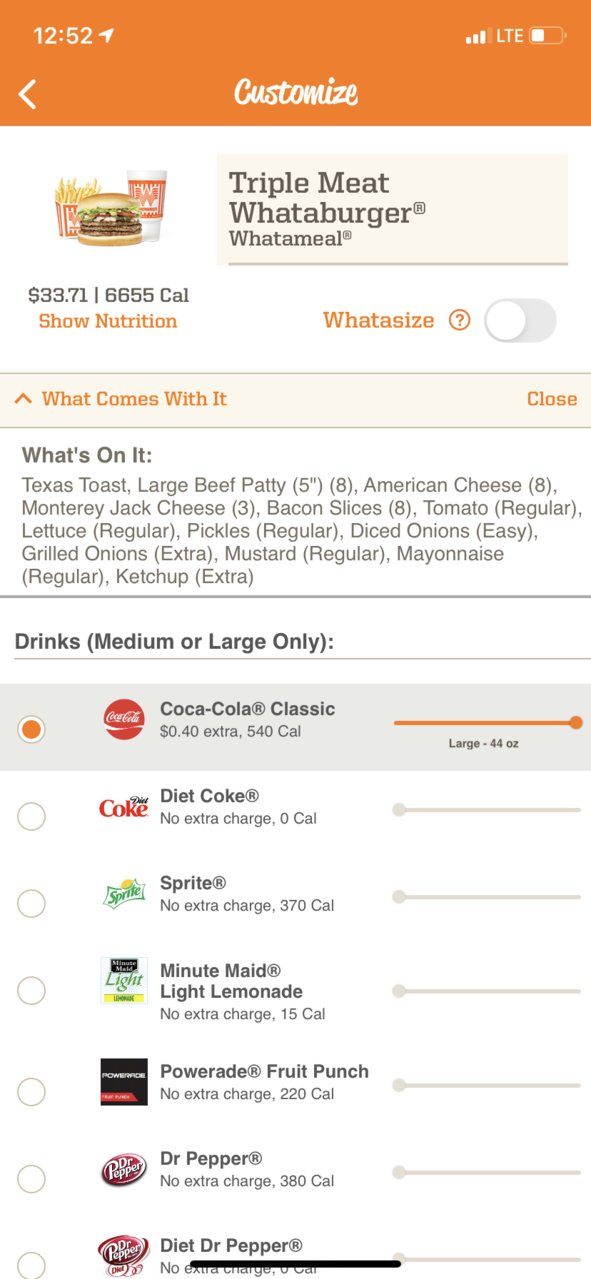Image resolution: width=591 pixels, height=1279 pixels.
Task: Tap the Triple Meat Whataburger meal image
Action: pos(110,208)
